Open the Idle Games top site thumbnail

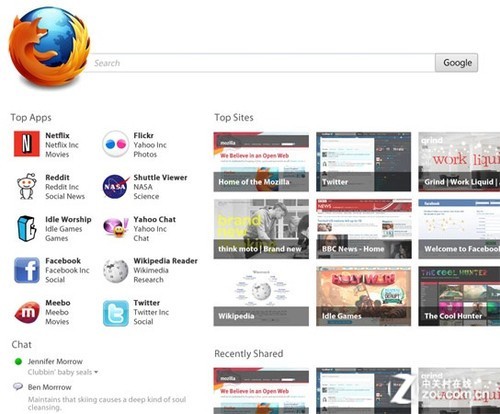point(363,296)
